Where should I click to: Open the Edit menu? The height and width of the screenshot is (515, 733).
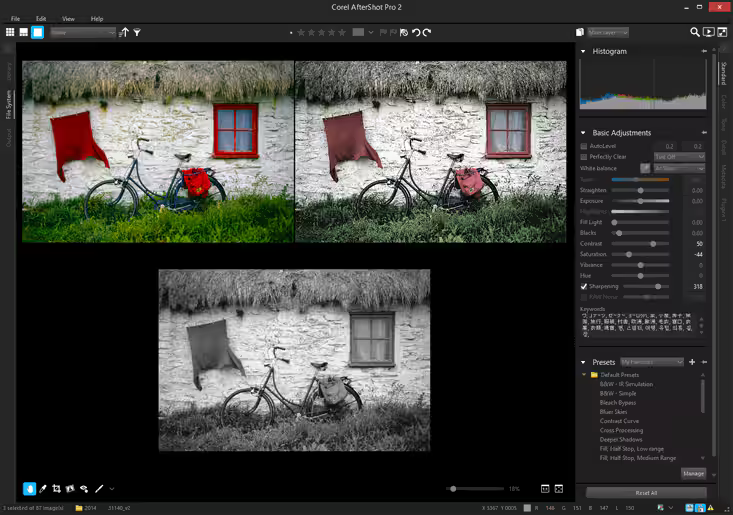[x=41, y=19]
